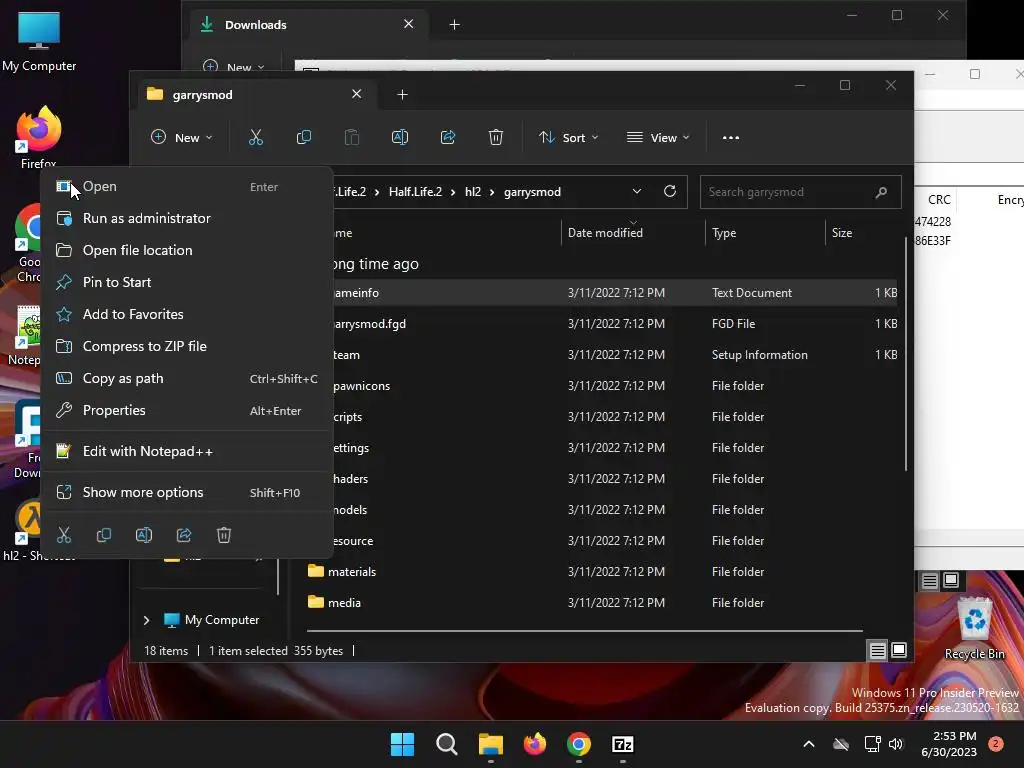This screenshot has height=768, width=1024.
Task: Click the horizontal scrollbar under file list
Action: pos(584,631)
